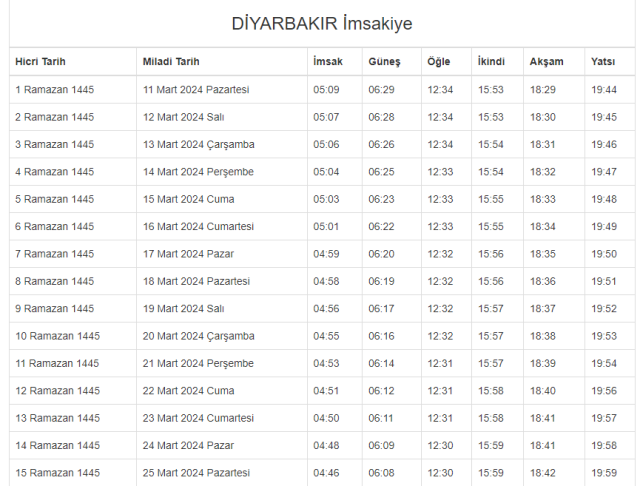The image size is (640, 486).
Task: Click Yatsı time 19:56
Action: click(x=604, y=391)
